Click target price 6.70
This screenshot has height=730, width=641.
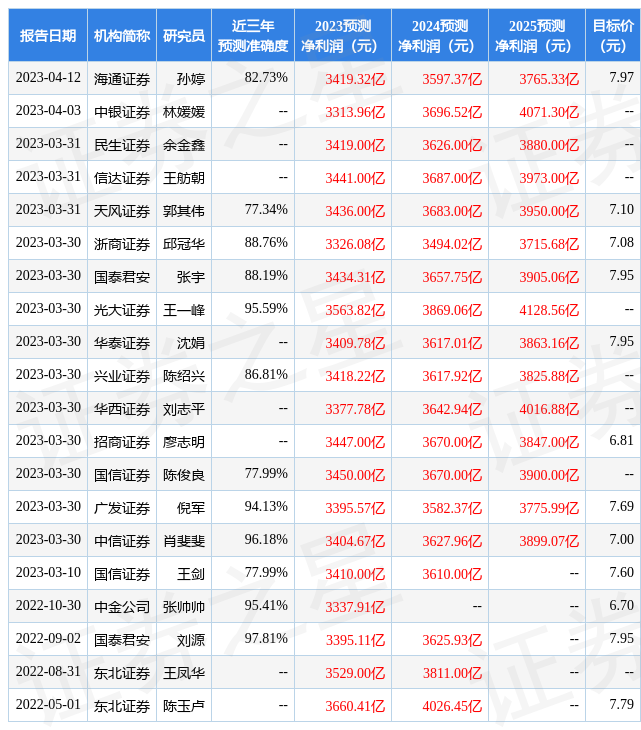click(621, 606)
